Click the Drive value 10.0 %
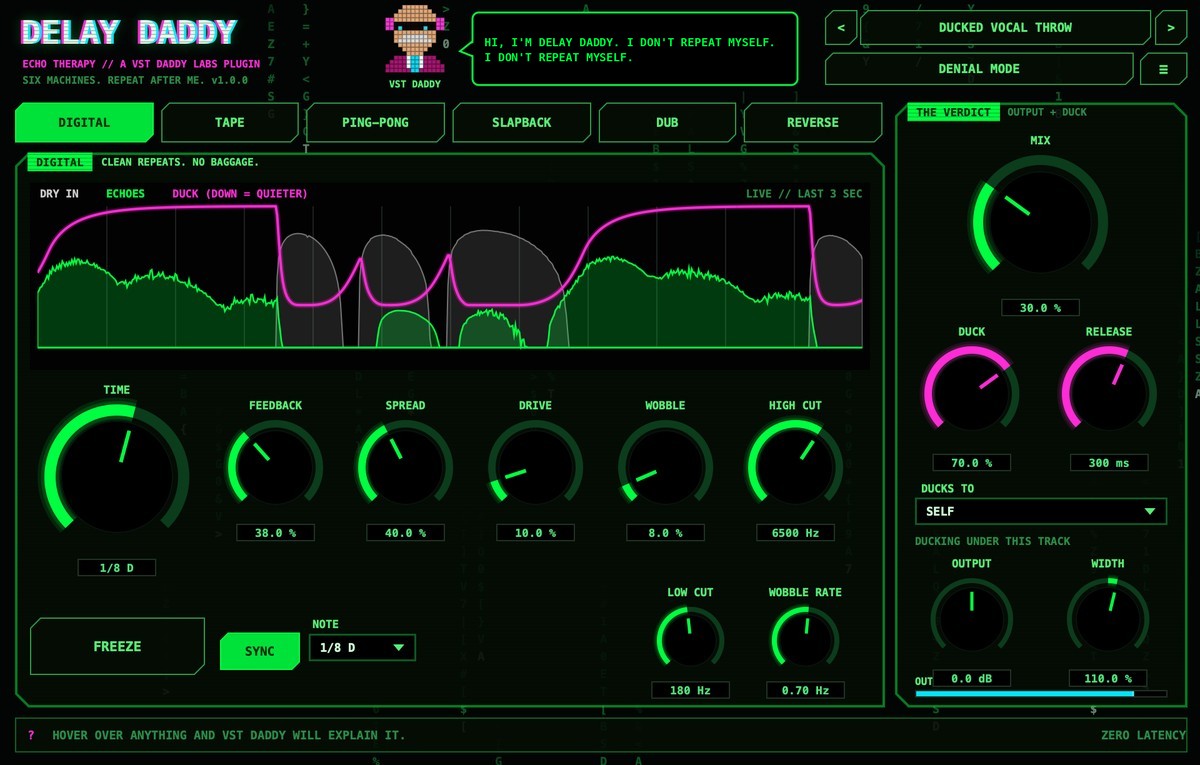The image size is (1200, 765). 535,533
